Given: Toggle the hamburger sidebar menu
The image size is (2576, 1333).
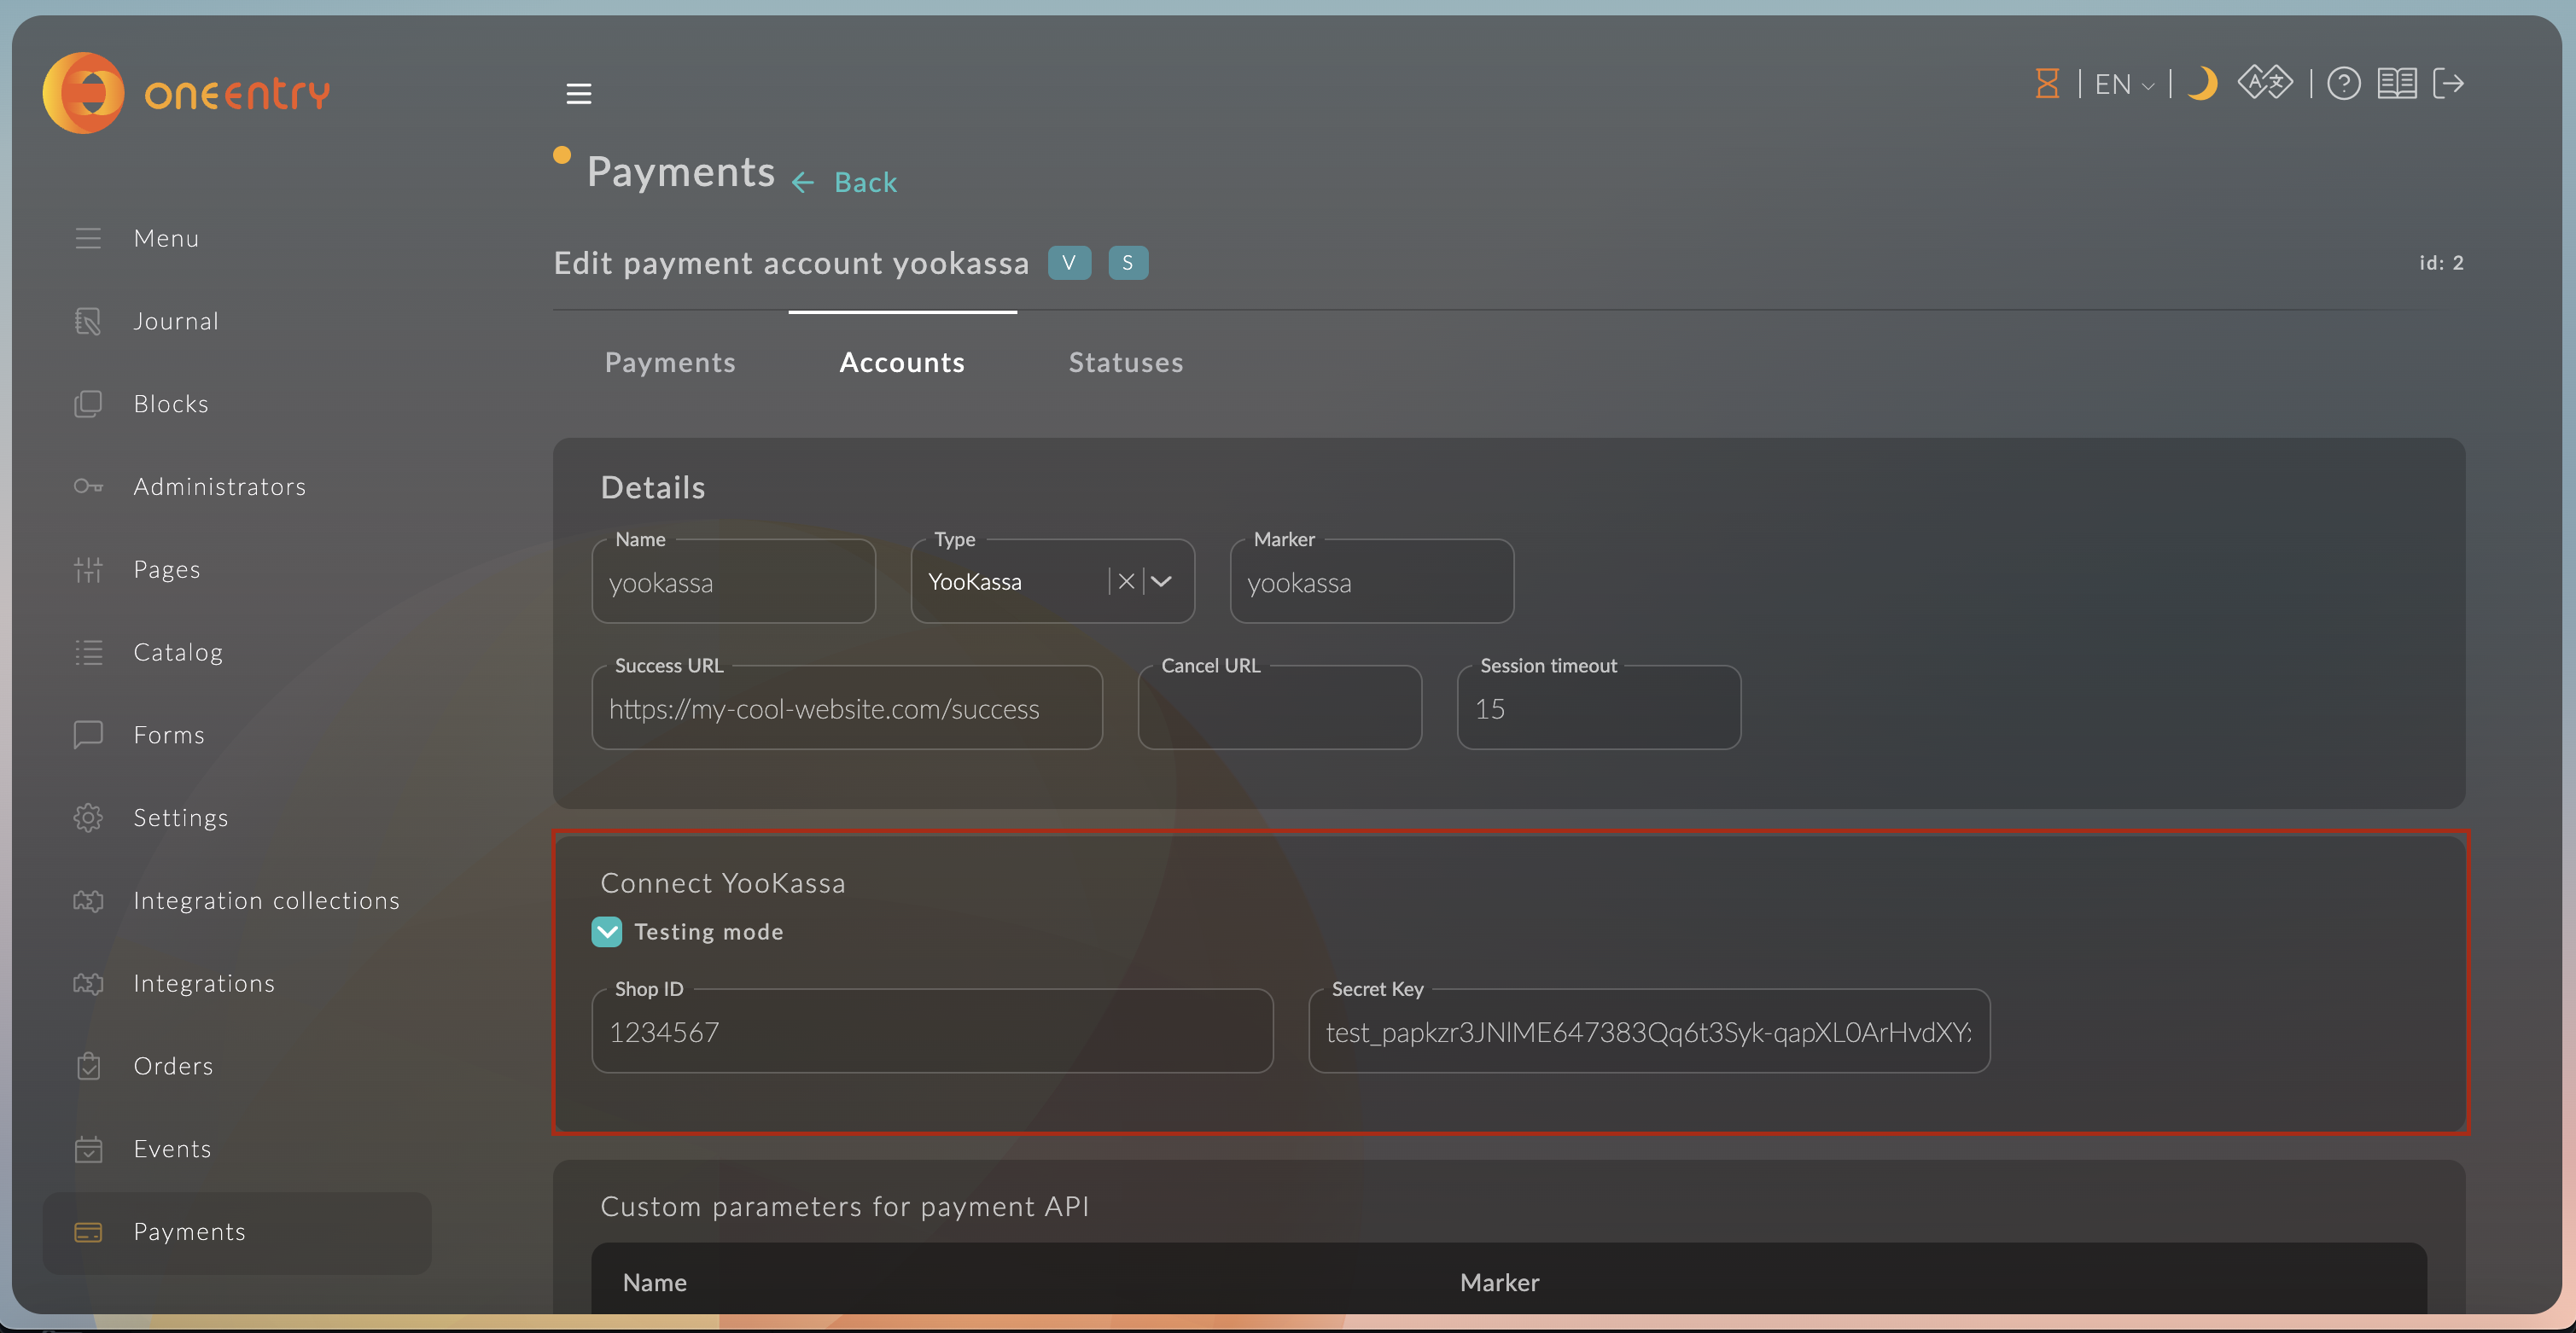Looking at the screenshot, I should (579, 94).
